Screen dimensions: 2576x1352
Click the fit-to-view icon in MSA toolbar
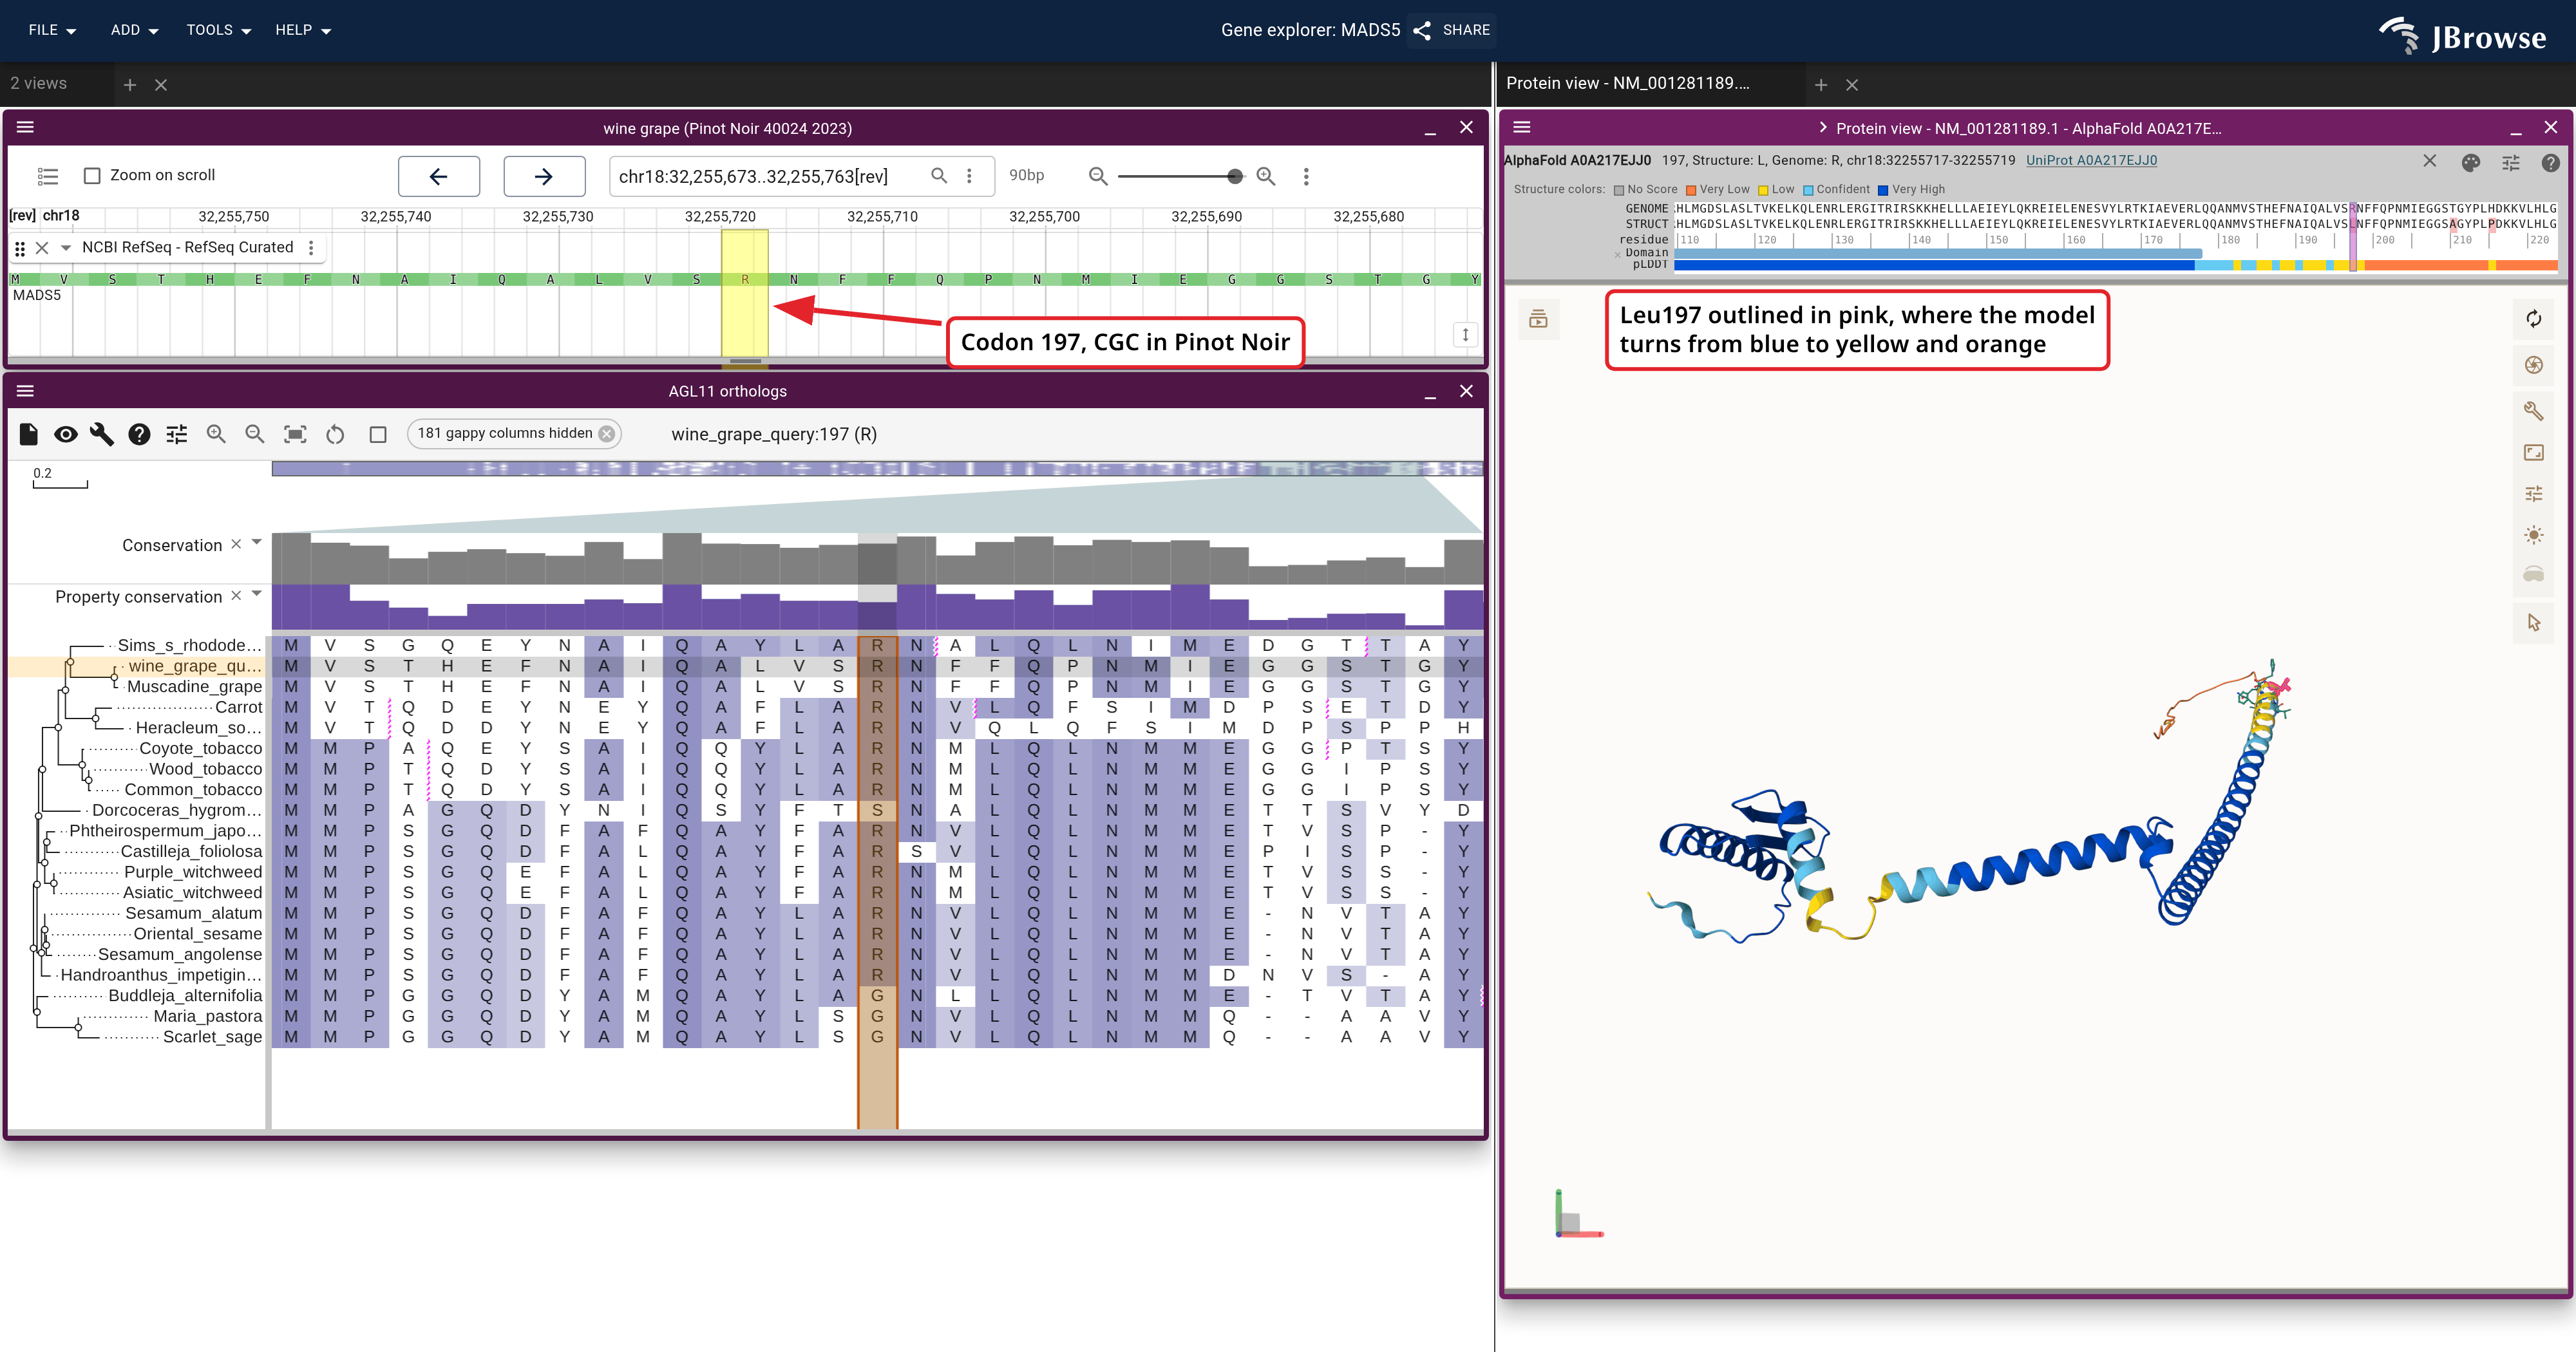point(295,434)
